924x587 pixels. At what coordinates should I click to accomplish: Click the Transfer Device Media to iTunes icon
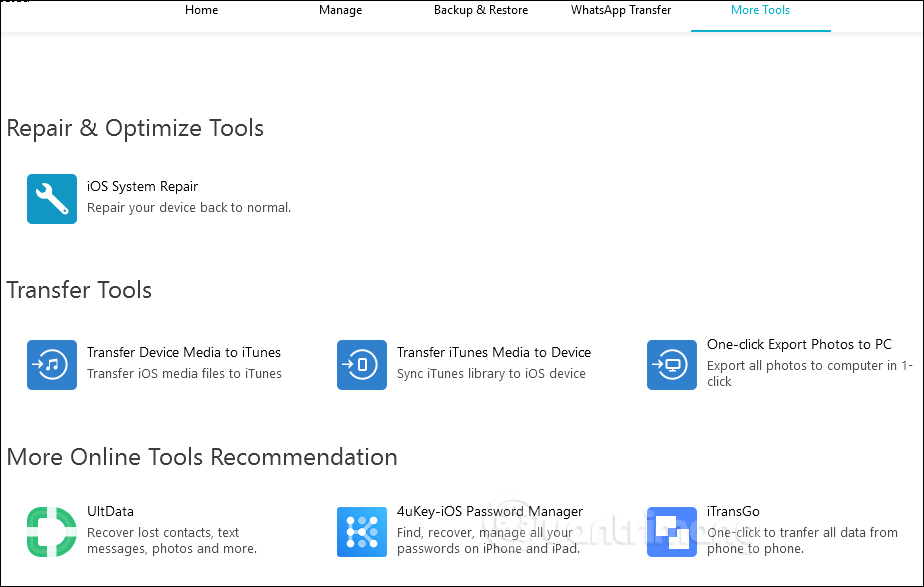click(51, 365)
